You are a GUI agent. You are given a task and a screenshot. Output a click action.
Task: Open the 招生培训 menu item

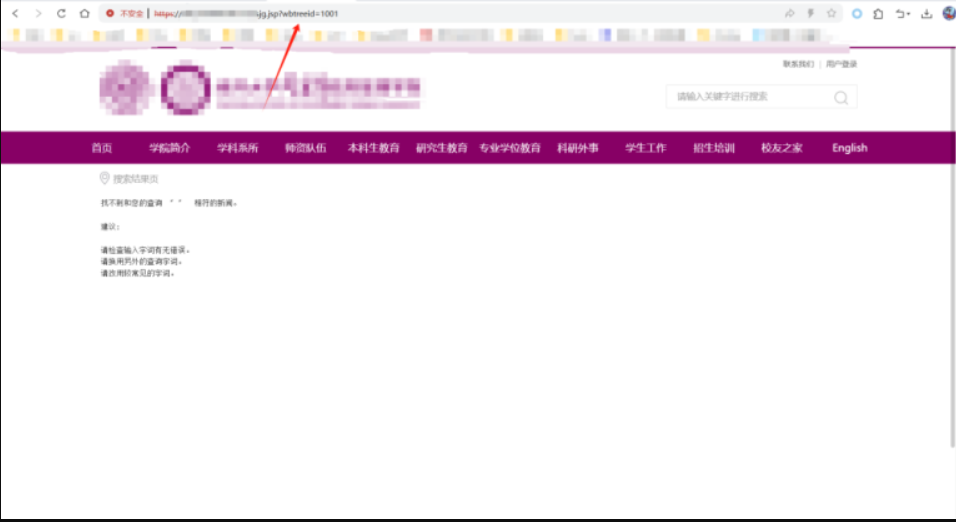point(713,148)
